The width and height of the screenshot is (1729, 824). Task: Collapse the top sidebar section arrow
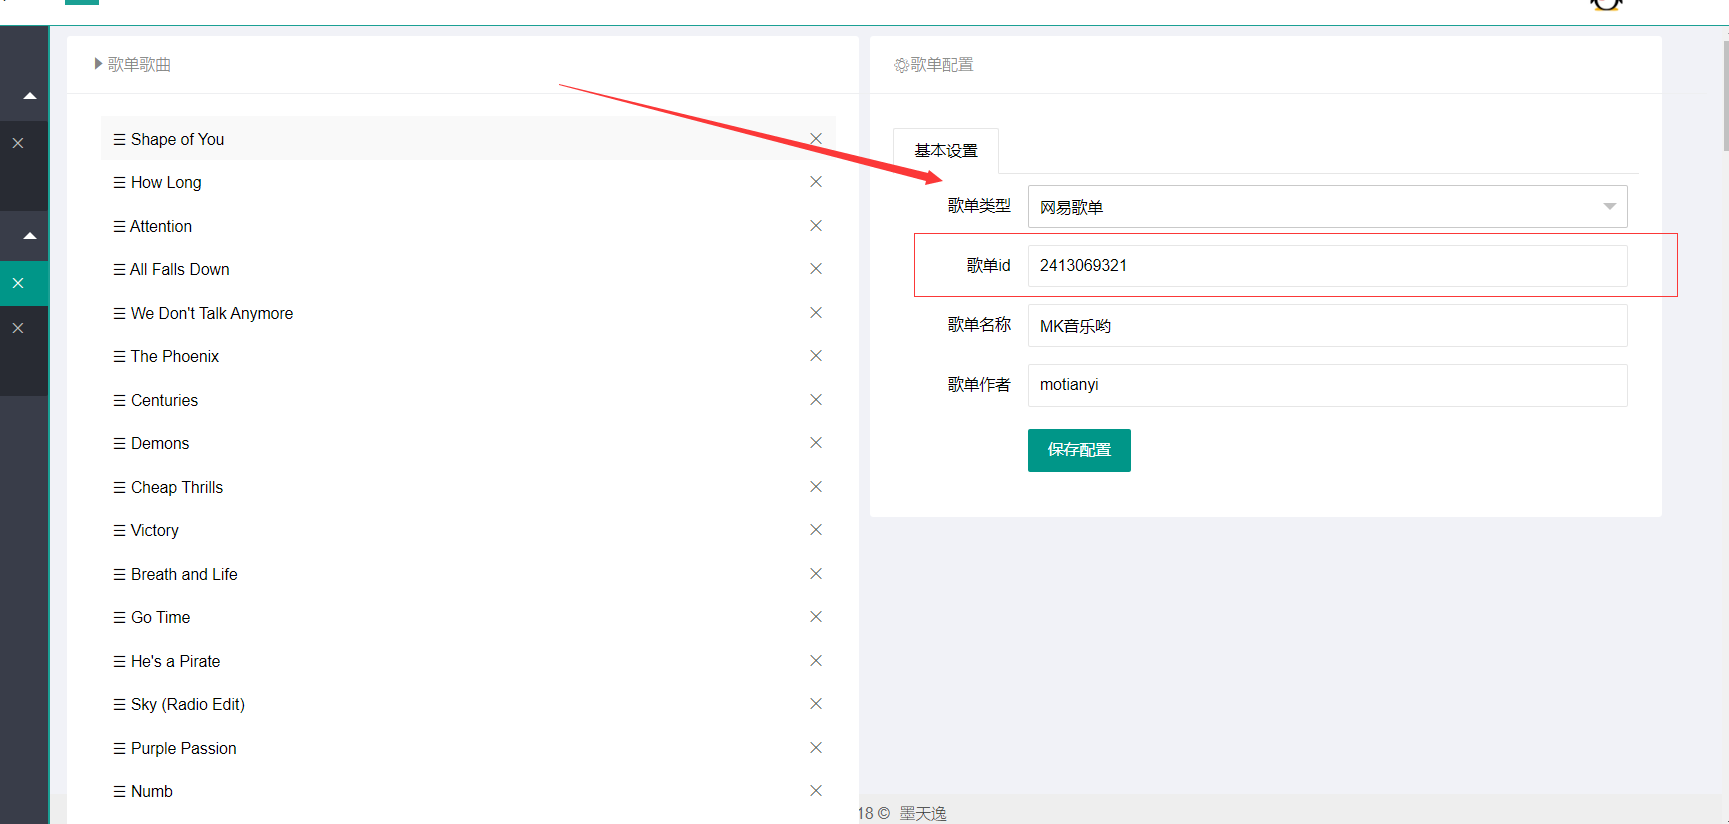(29, 96)
